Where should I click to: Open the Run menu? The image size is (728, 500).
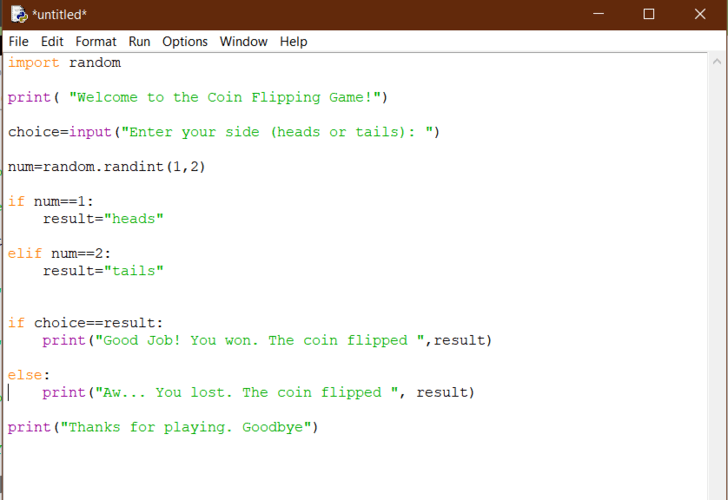tap(139, 42)
